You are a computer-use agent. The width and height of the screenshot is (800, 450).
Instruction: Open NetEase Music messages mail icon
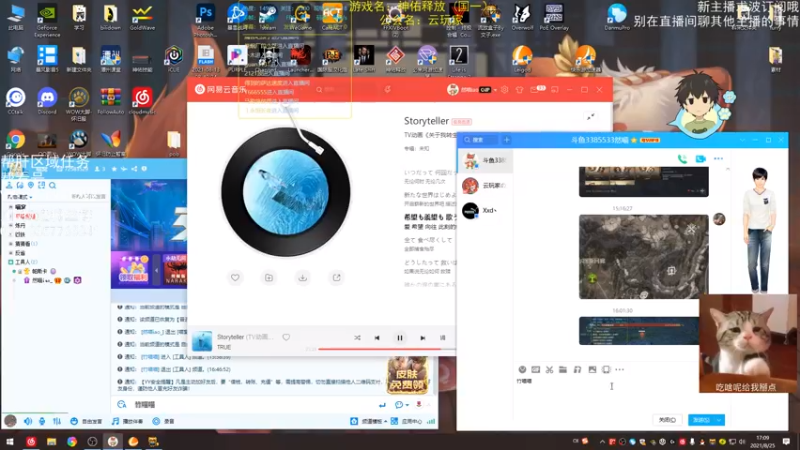pos(534,89)
